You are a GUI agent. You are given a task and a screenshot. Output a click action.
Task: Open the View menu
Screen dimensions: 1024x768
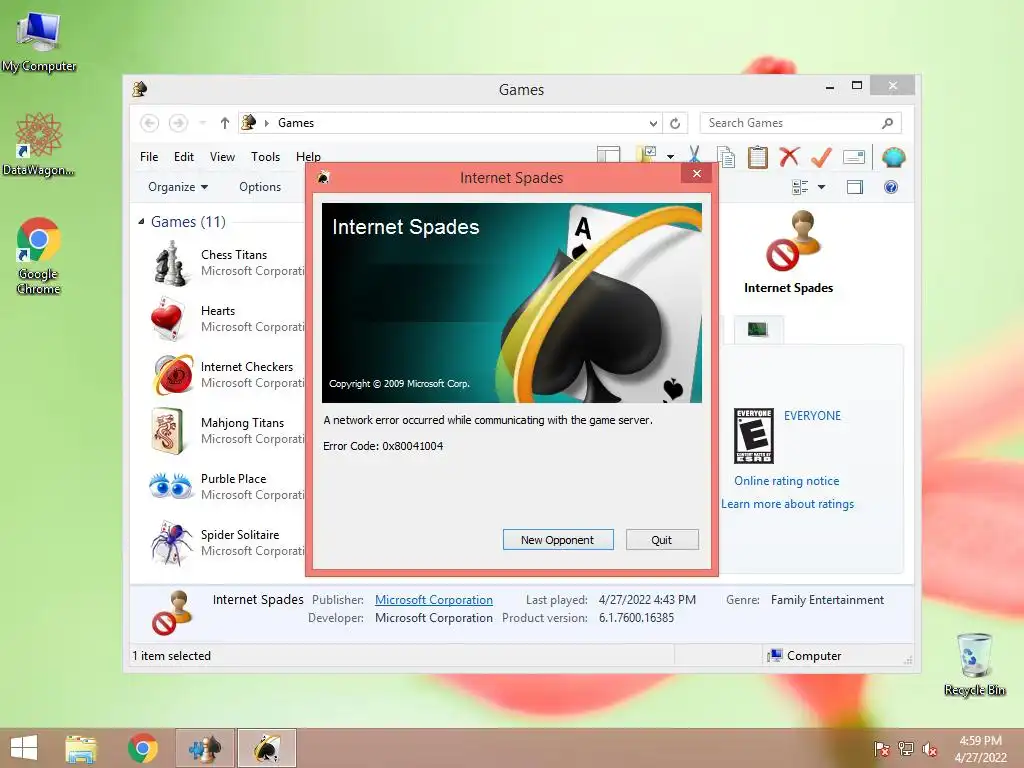pyautogui.click(x=222, y=157)
